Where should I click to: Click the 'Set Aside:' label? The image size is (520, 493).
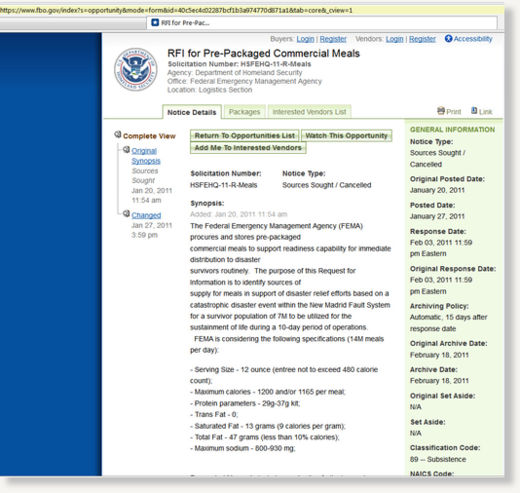point(427,422)
